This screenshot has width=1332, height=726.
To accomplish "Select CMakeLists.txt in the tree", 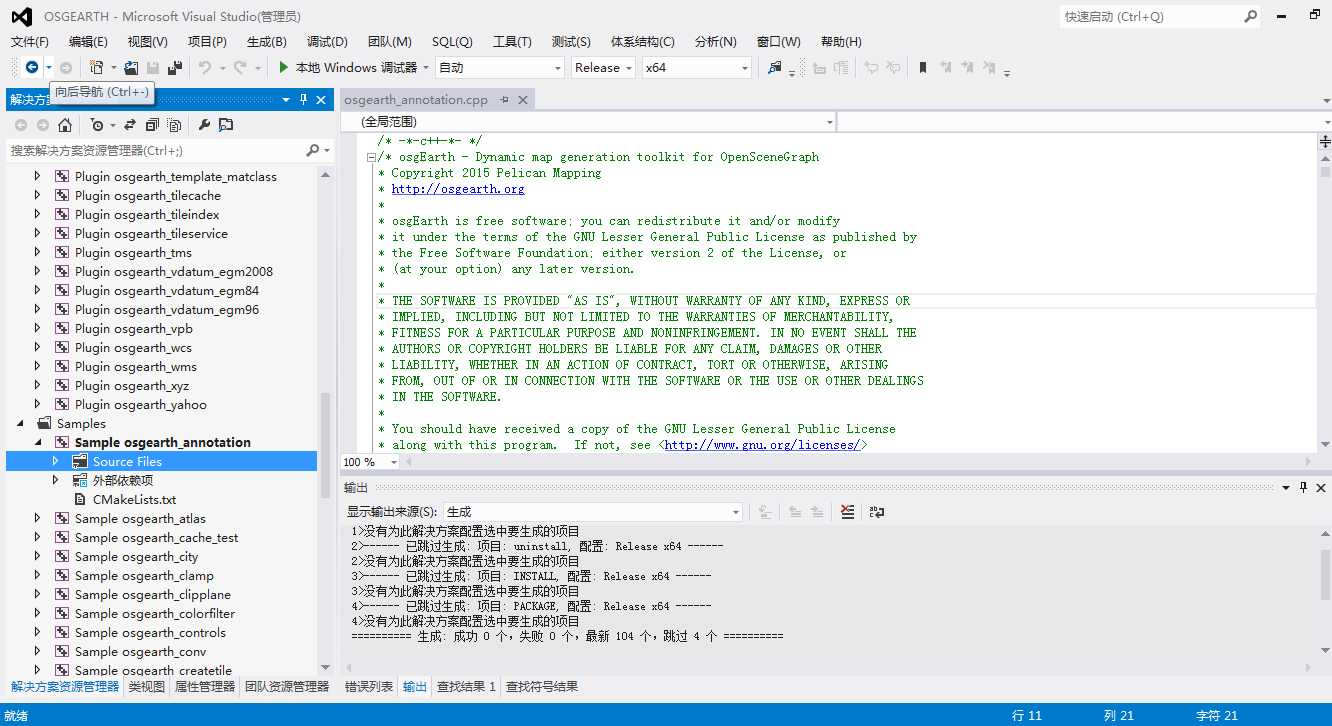I will pyautogui.click(x=134, y=499).
